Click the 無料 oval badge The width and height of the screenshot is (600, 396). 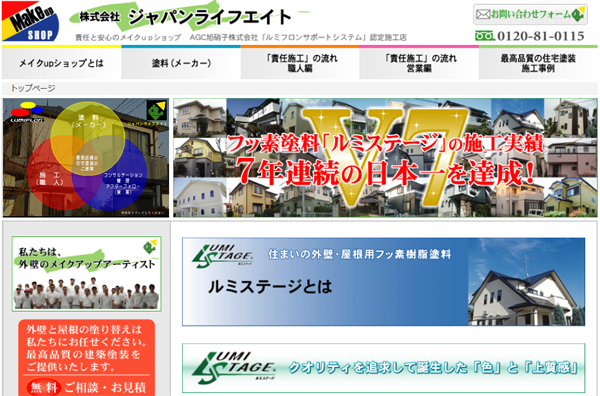click(x=44, y=388)
